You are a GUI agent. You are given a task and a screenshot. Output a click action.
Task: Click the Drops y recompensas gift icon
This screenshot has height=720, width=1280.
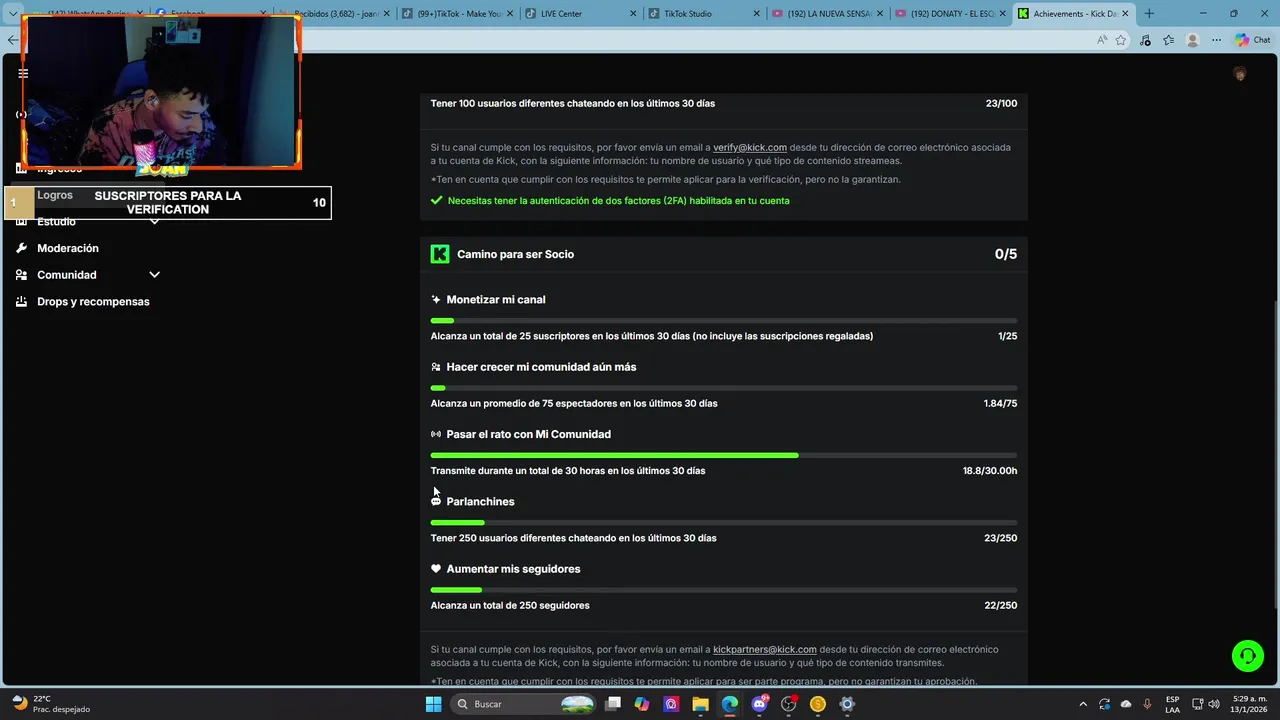[22, 302]
